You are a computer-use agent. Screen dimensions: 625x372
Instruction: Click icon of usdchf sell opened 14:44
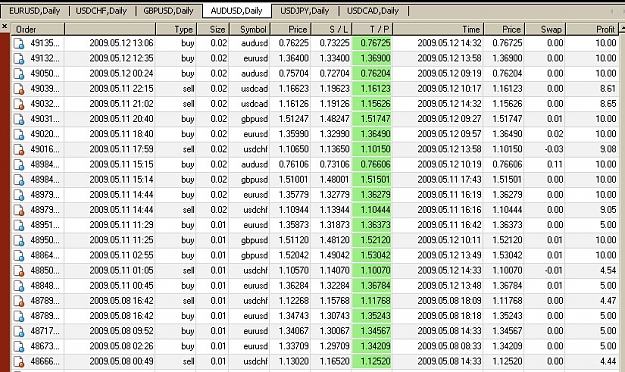coord(19,210)
